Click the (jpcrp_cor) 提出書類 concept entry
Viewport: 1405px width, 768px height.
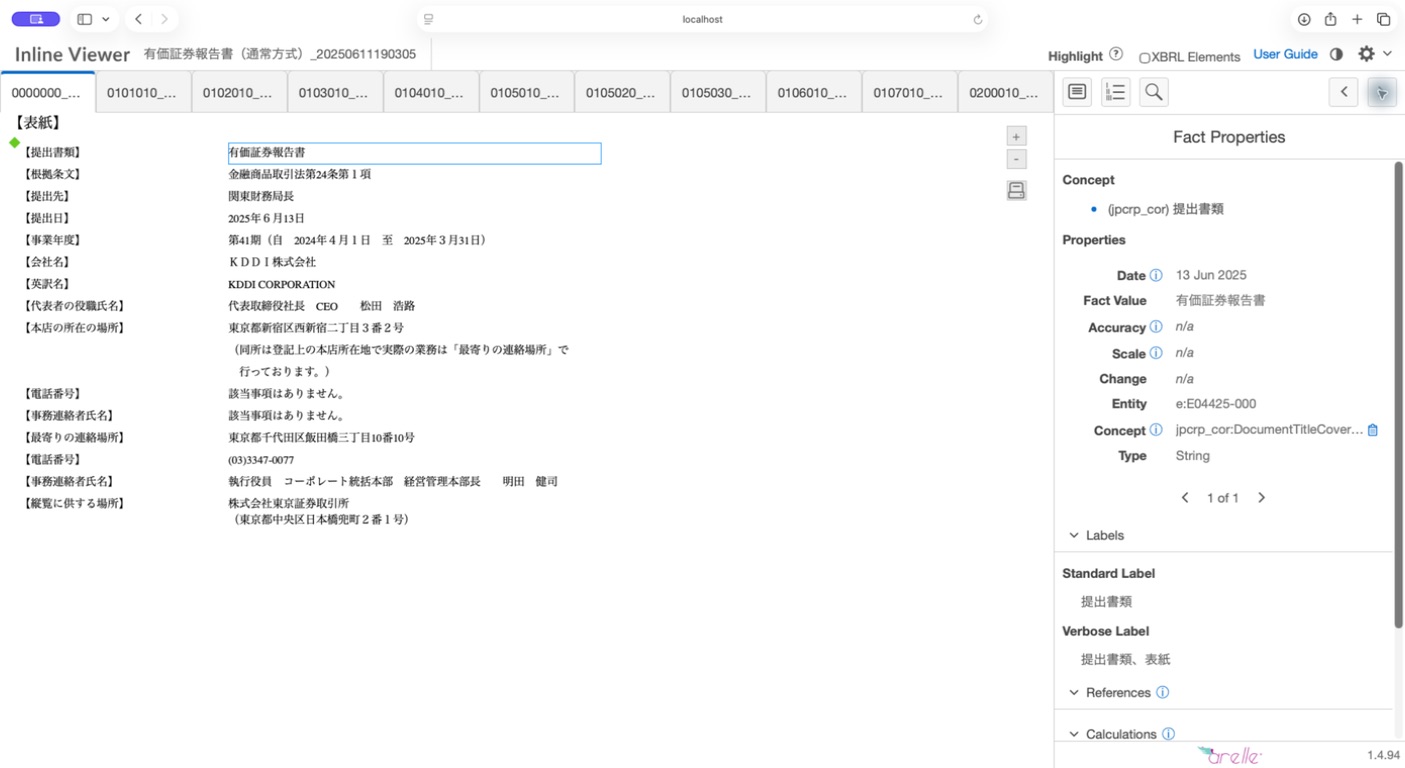pos(1165,209)
